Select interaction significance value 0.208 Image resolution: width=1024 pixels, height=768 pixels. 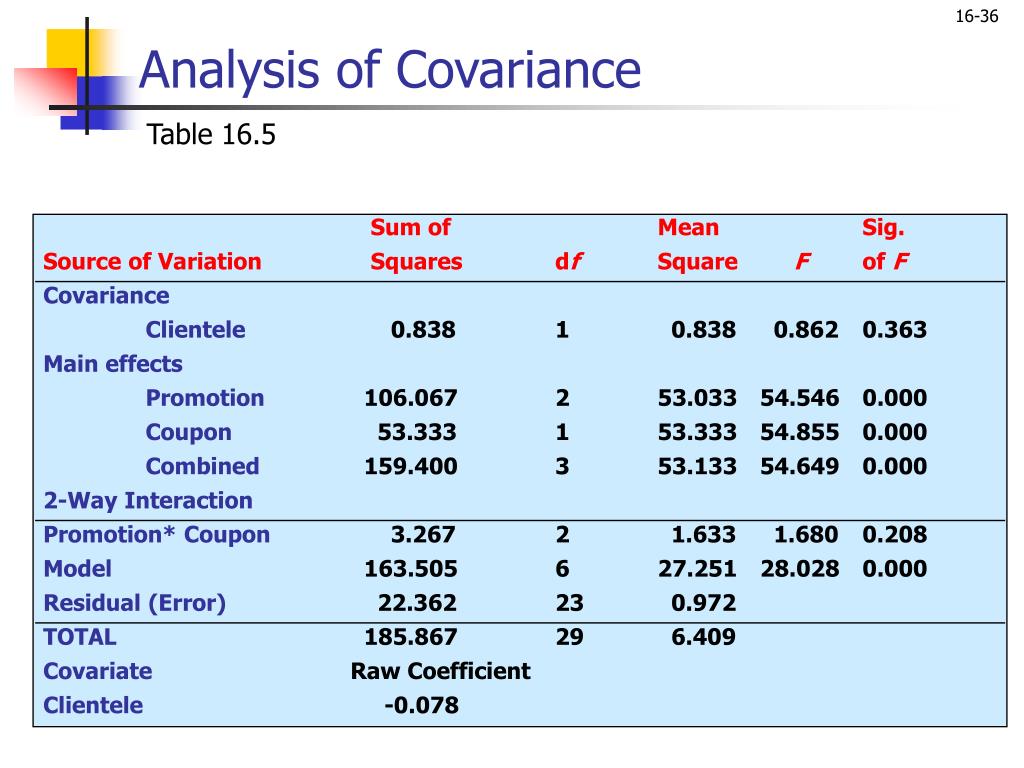tap(895, 534)
